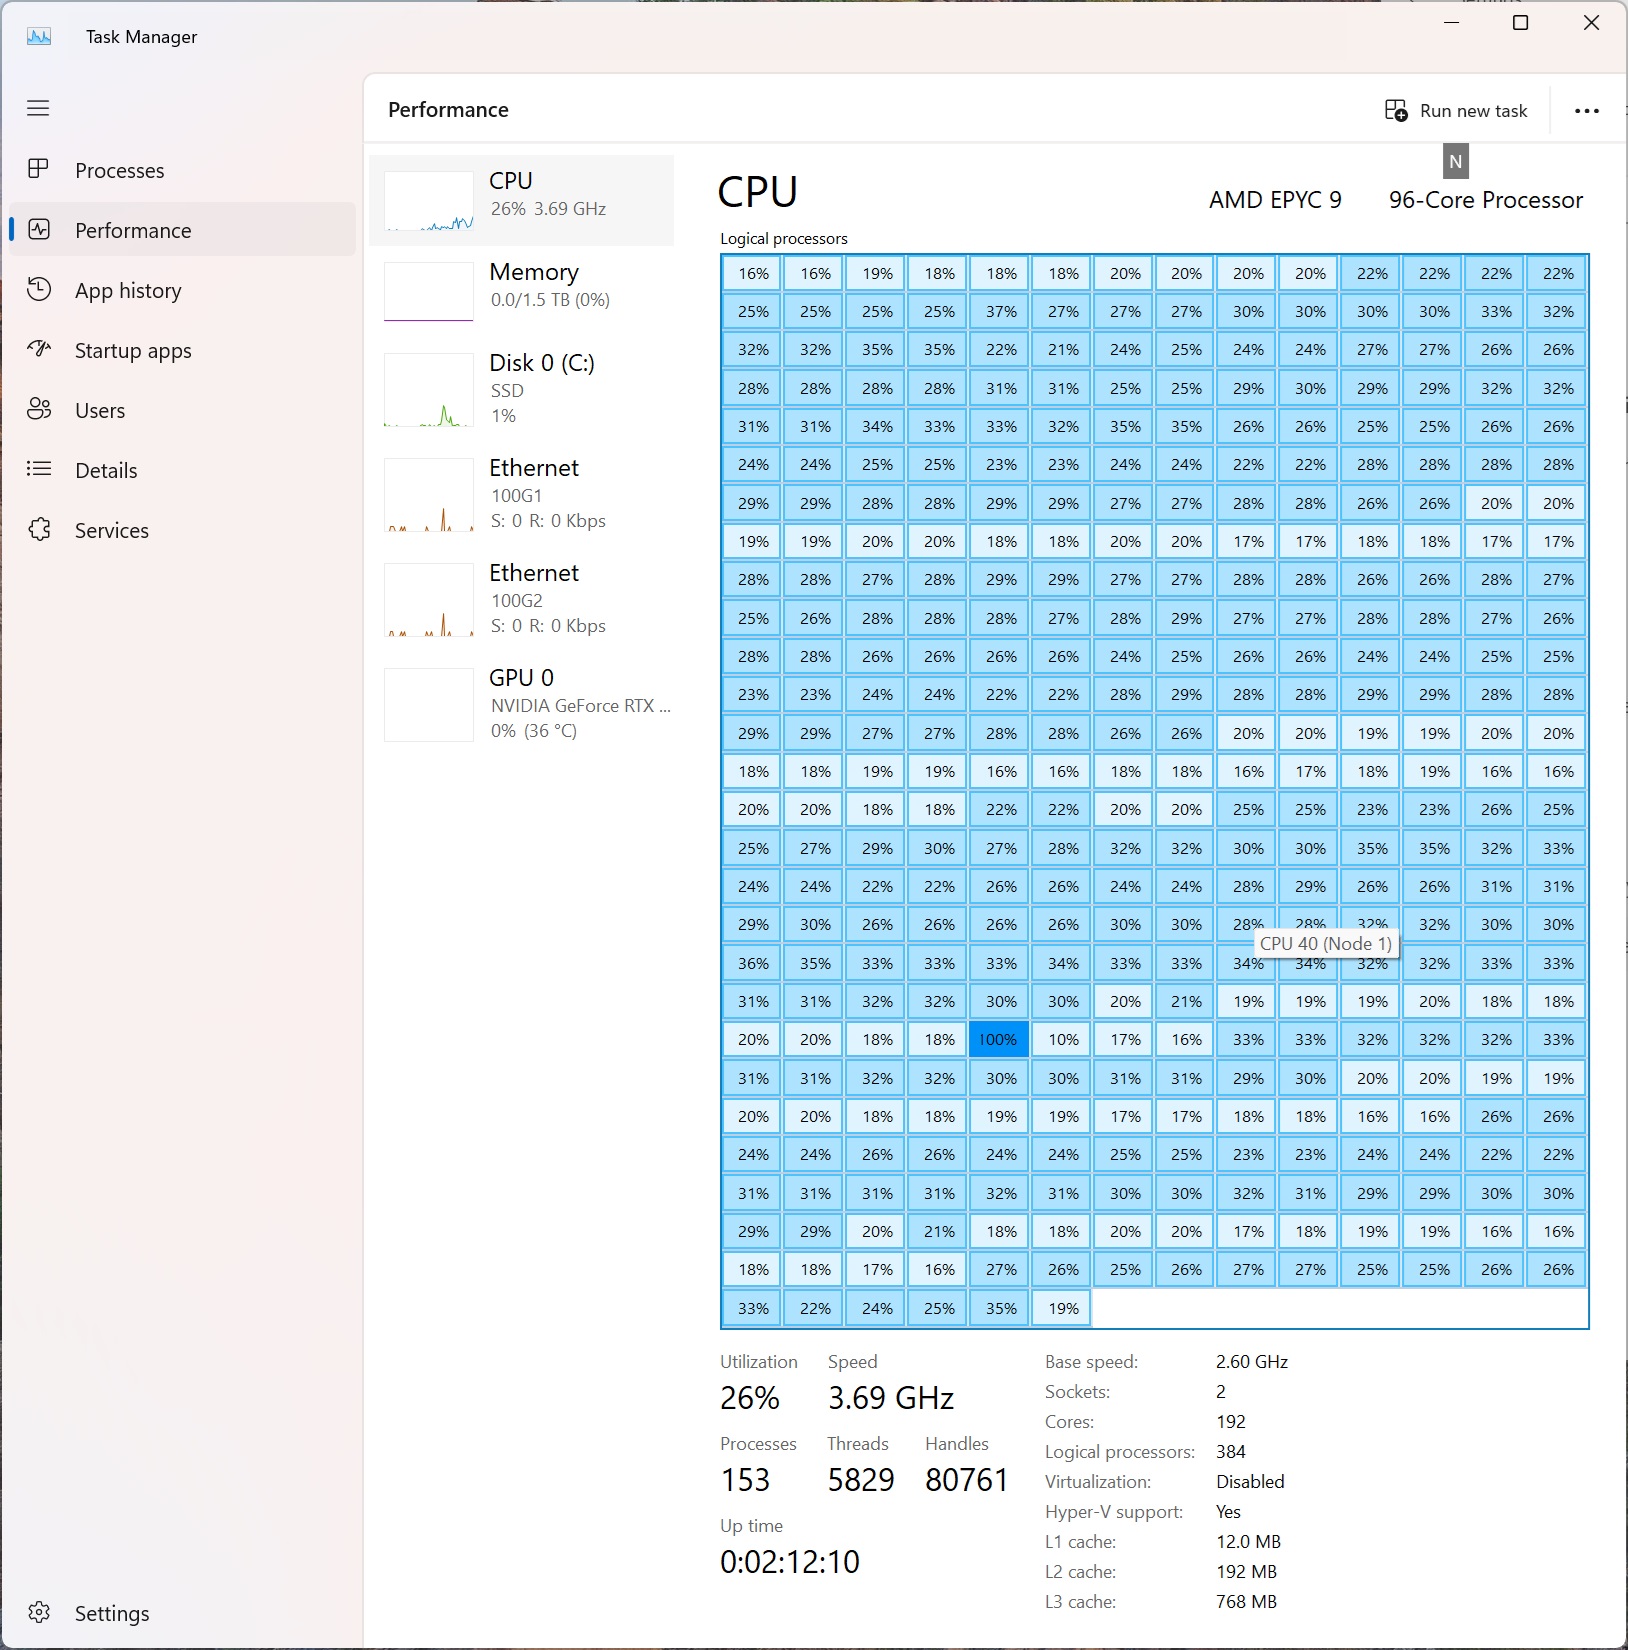Switch to the Users page
Viewport: 1628px width, 1650px height.
(182, 410)
